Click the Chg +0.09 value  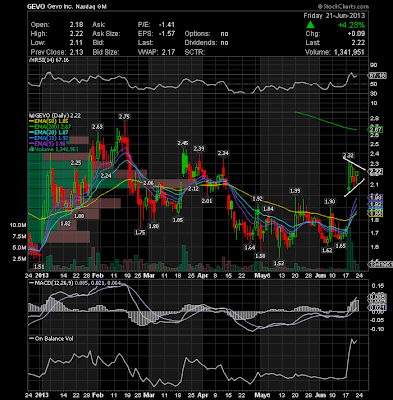pos(356,33)
